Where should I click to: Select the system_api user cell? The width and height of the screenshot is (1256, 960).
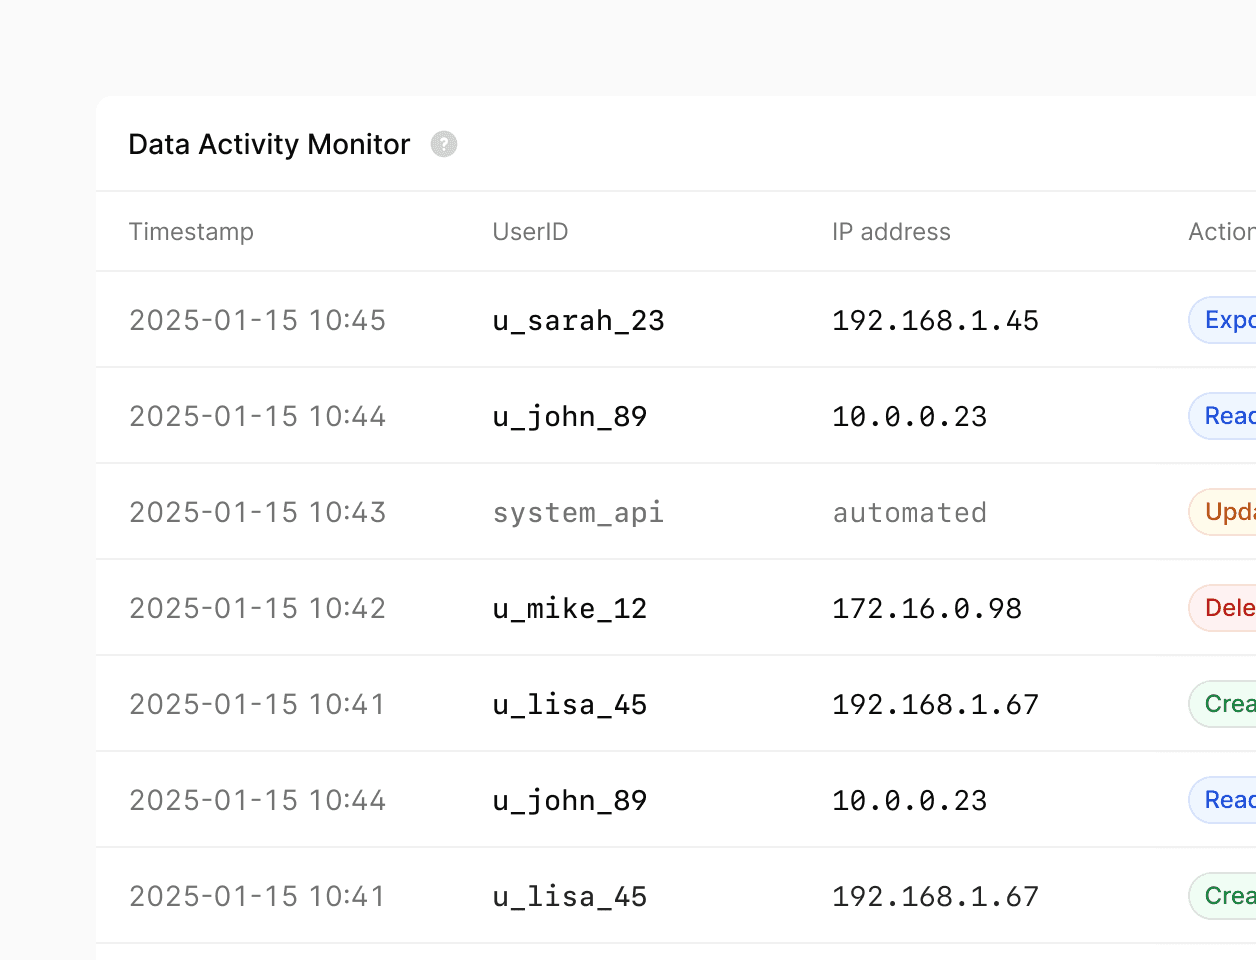coord(578,513)
